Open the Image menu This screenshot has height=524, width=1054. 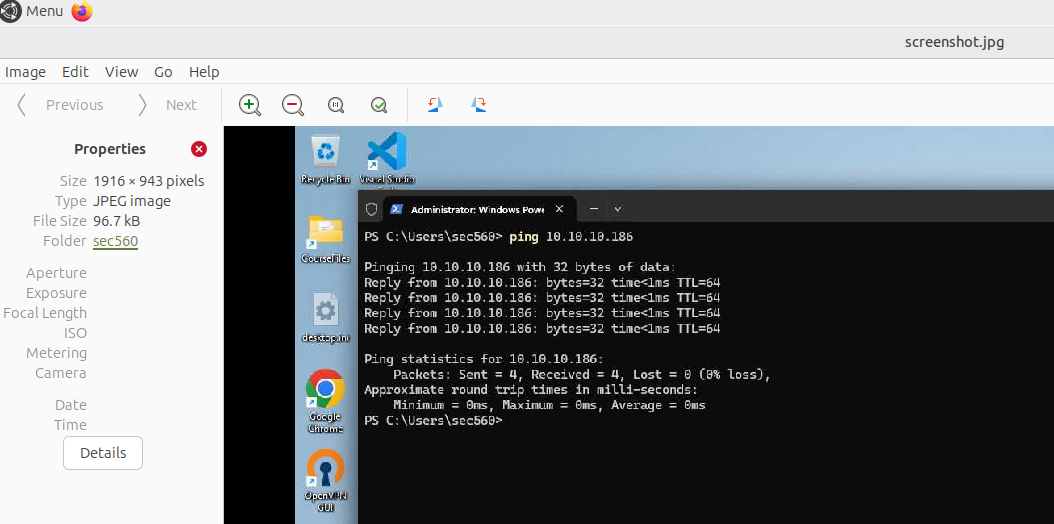(26, 72)
